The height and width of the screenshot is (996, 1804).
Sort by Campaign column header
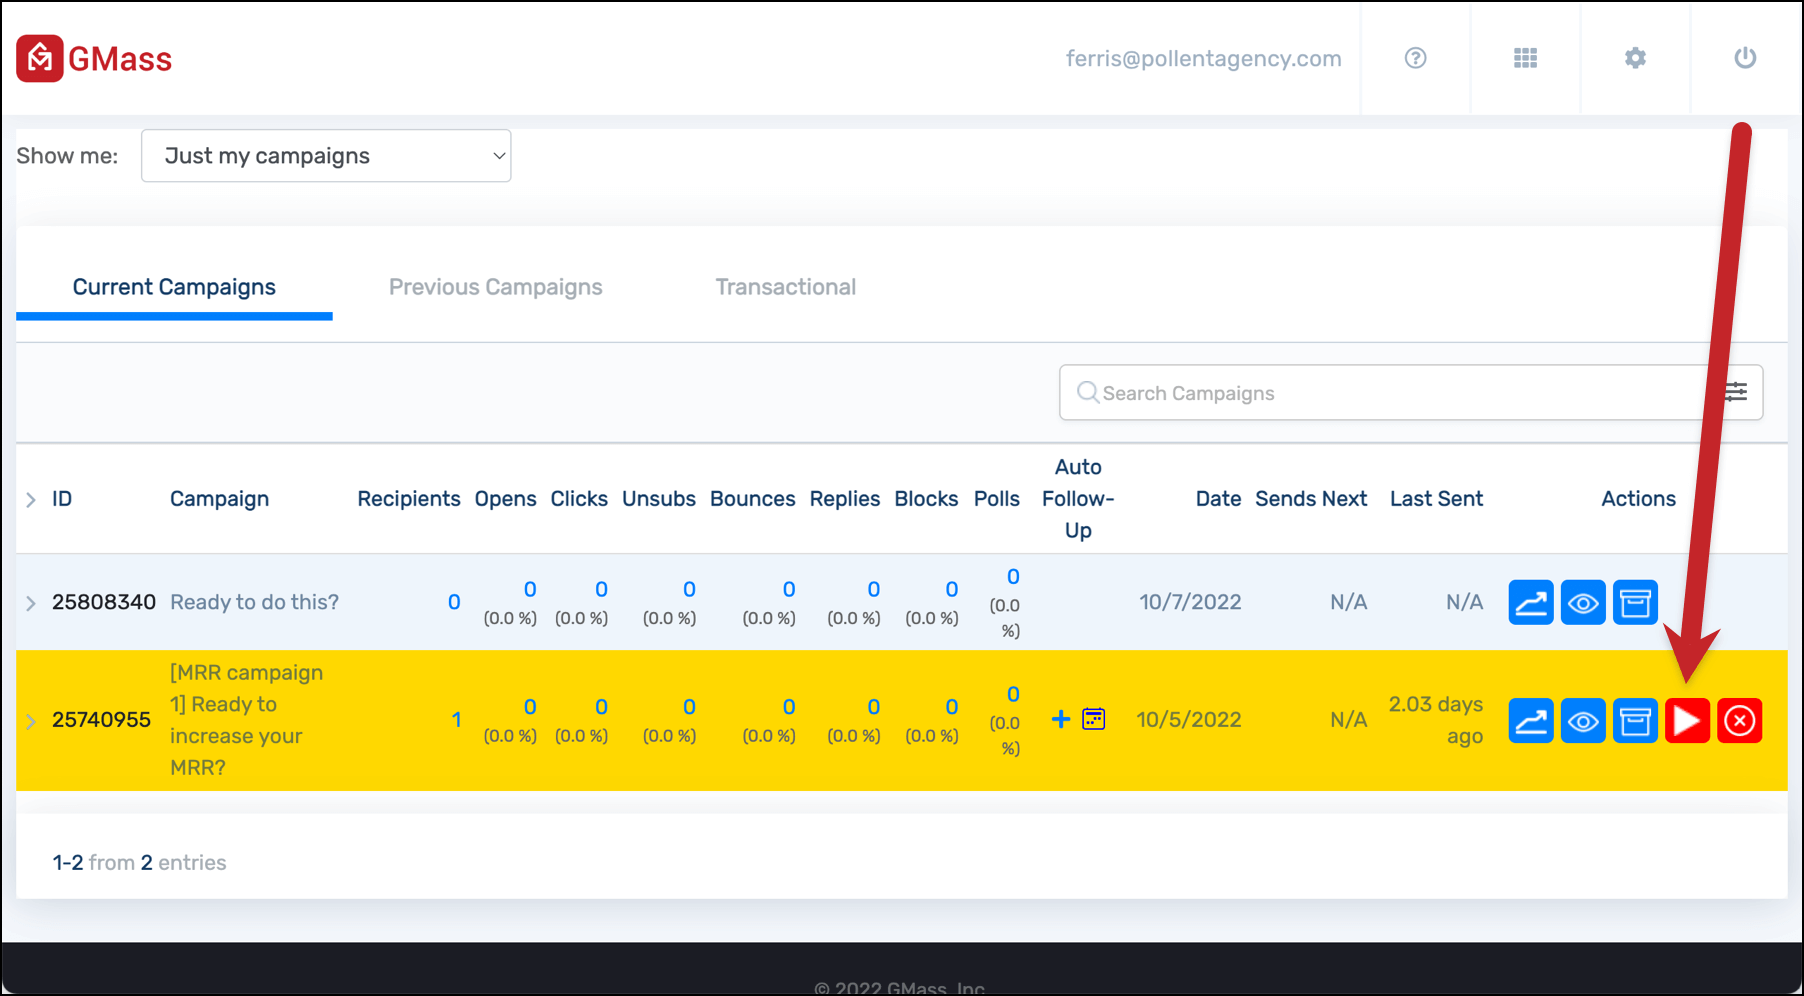[219, 499]
